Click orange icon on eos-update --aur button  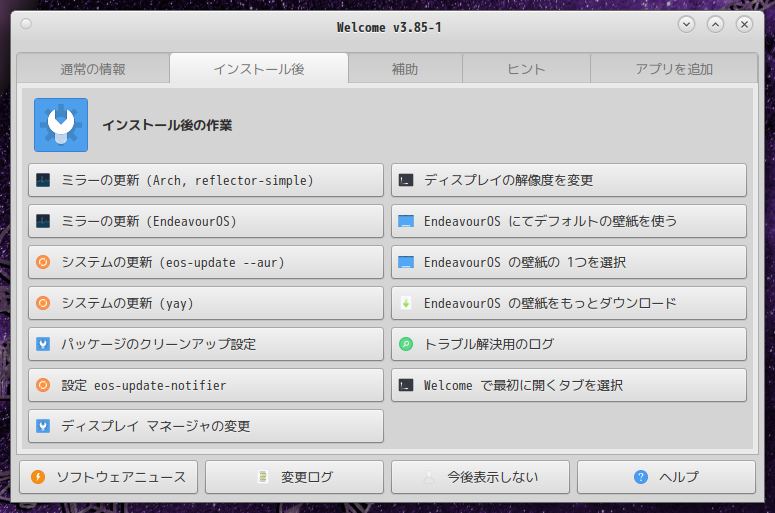coord(43,262)
